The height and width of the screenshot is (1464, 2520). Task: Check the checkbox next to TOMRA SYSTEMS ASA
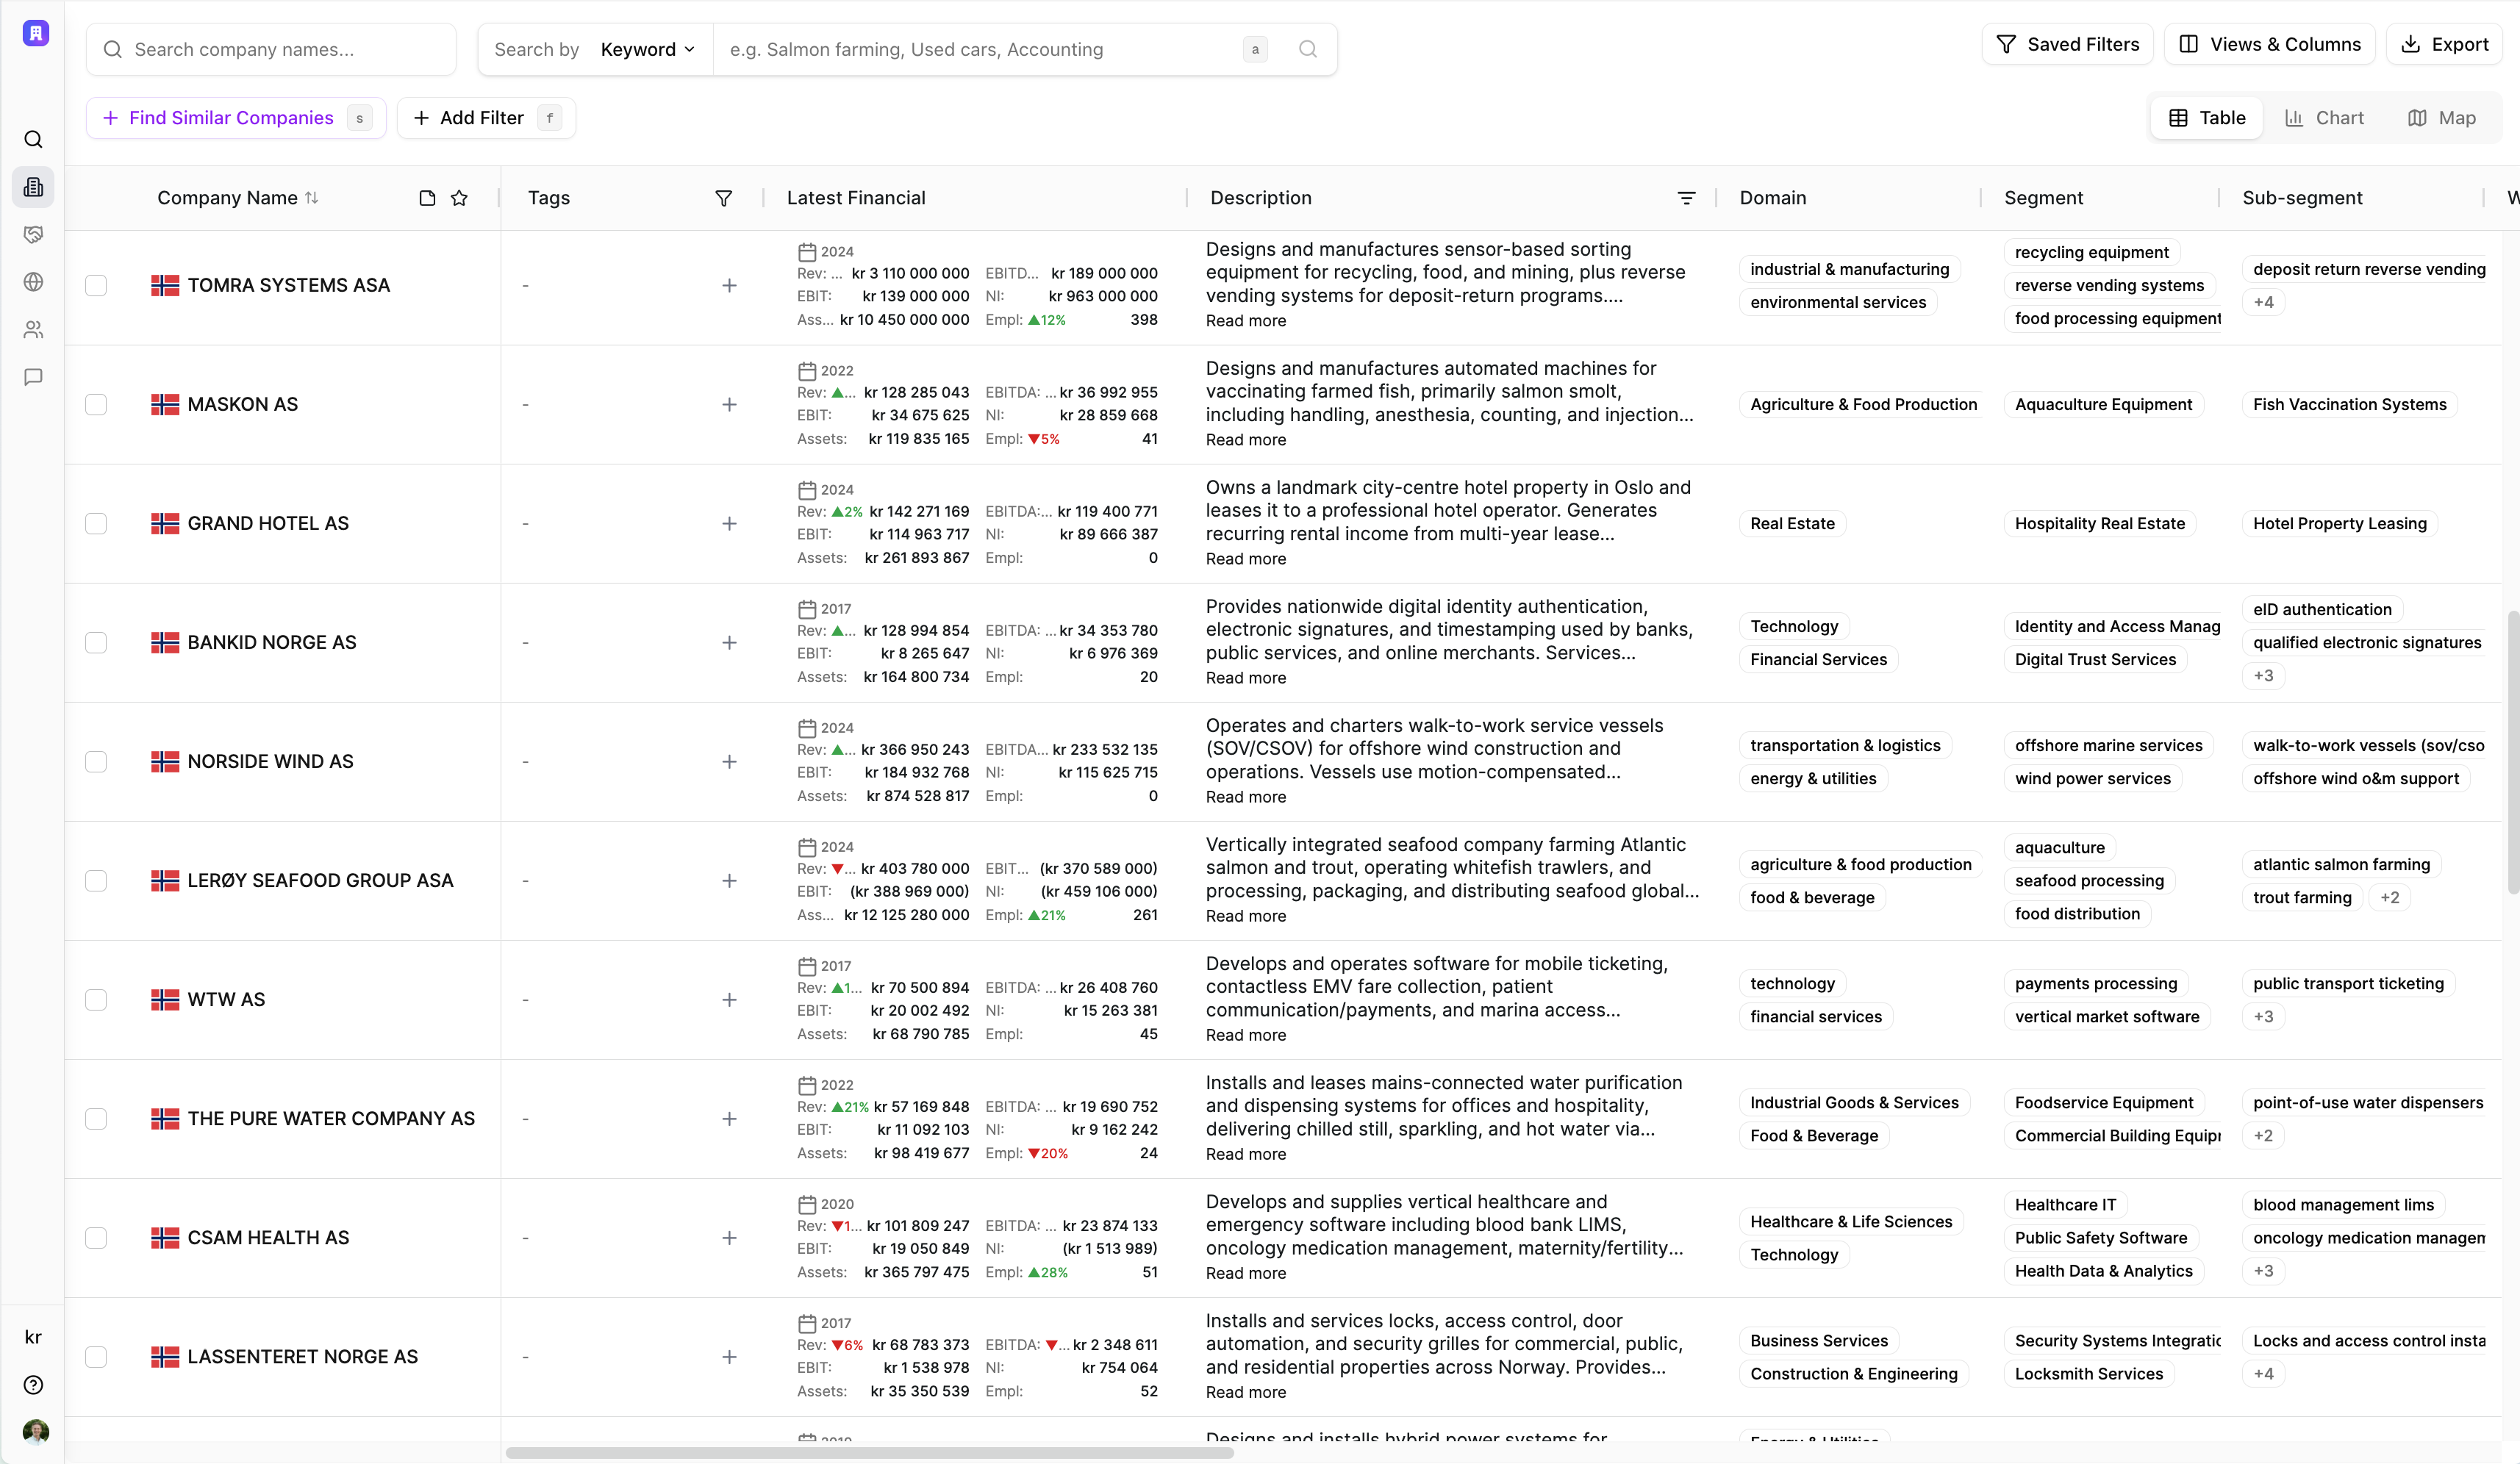point(97,285)
